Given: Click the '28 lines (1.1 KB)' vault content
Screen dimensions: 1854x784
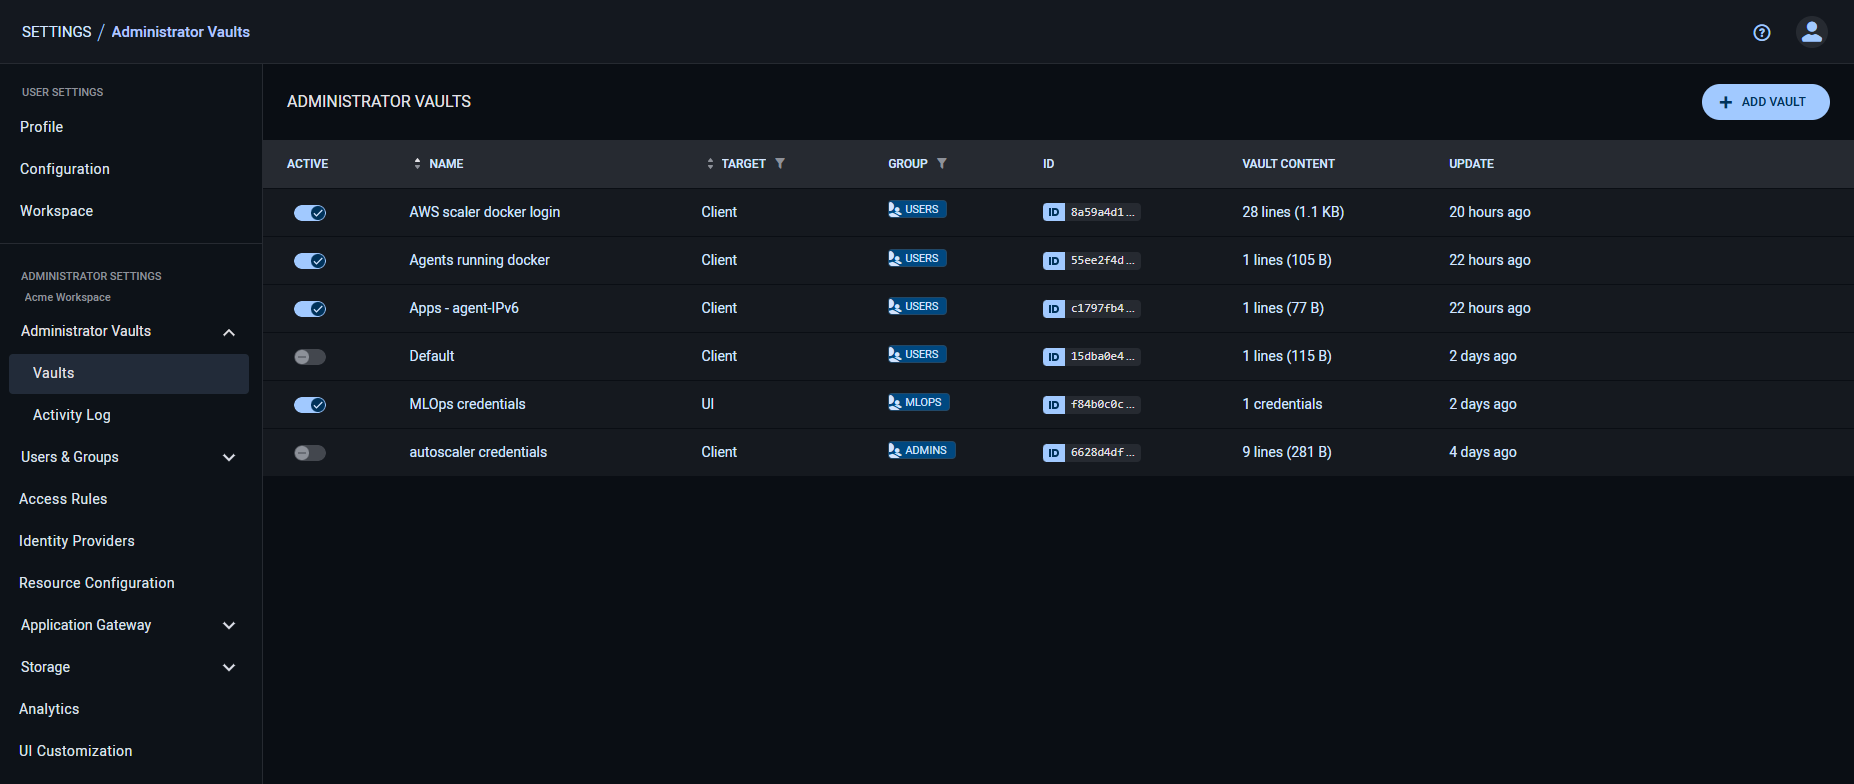Looking at the screenshot, I should point(1293,212).
